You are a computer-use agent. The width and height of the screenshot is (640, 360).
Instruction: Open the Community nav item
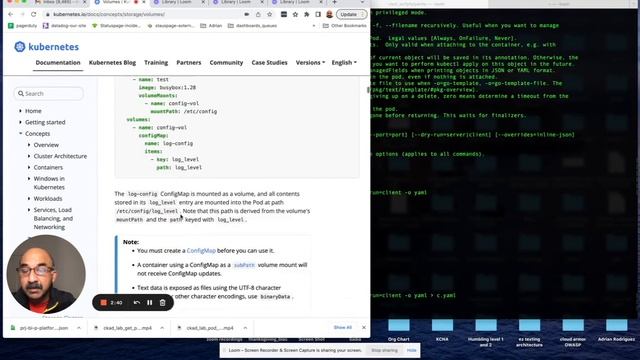(x=226, y=62)
